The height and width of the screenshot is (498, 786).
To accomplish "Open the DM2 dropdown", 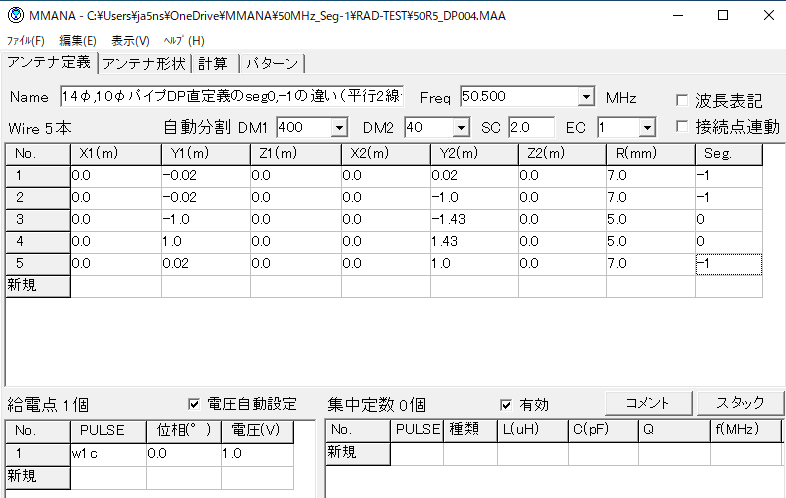I will (460, 127).
